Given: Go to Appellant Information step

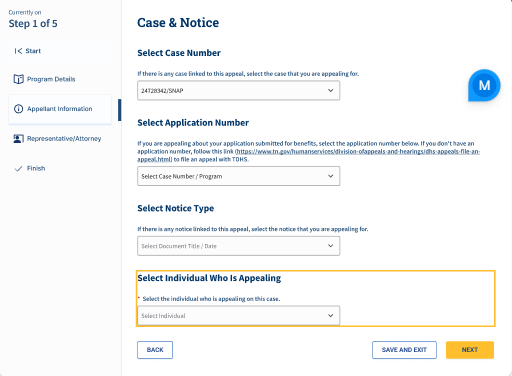Looking at the screenshot, I should (x=60, y=109).
